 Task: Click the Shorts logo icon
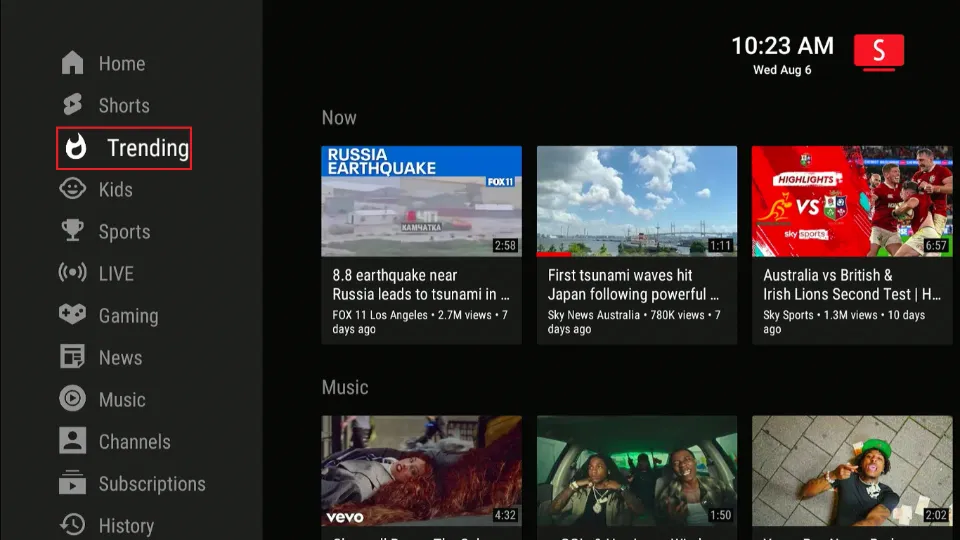pyautogui.click(x=72, y=104)
